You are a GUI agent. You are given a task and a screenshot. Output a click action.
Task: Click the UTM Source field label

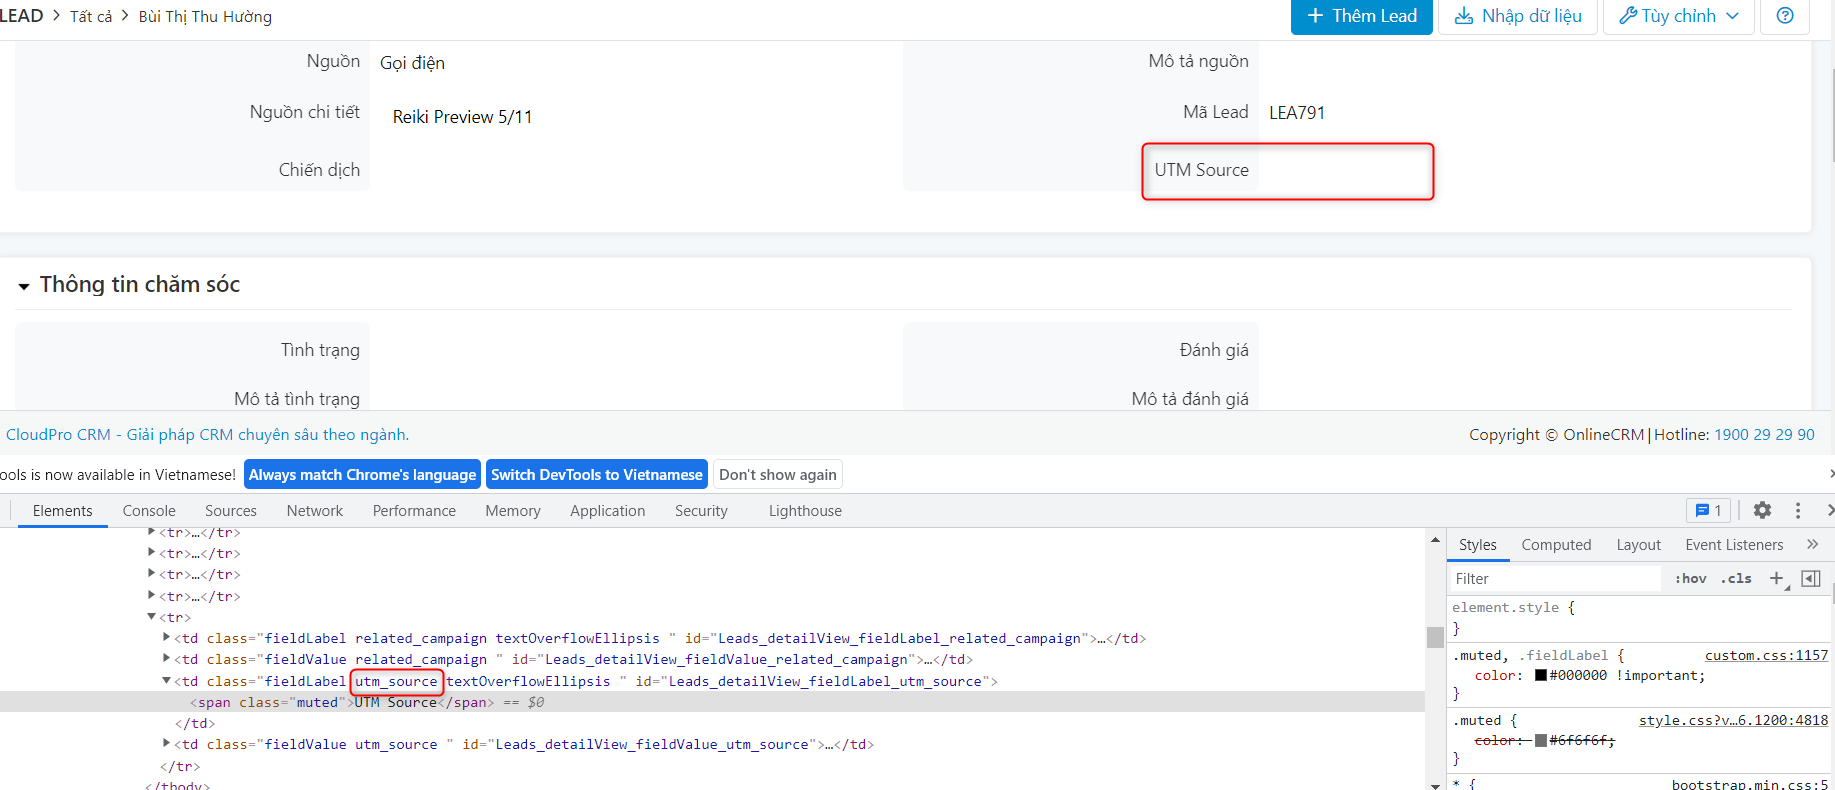click(x=1201, y=170)
